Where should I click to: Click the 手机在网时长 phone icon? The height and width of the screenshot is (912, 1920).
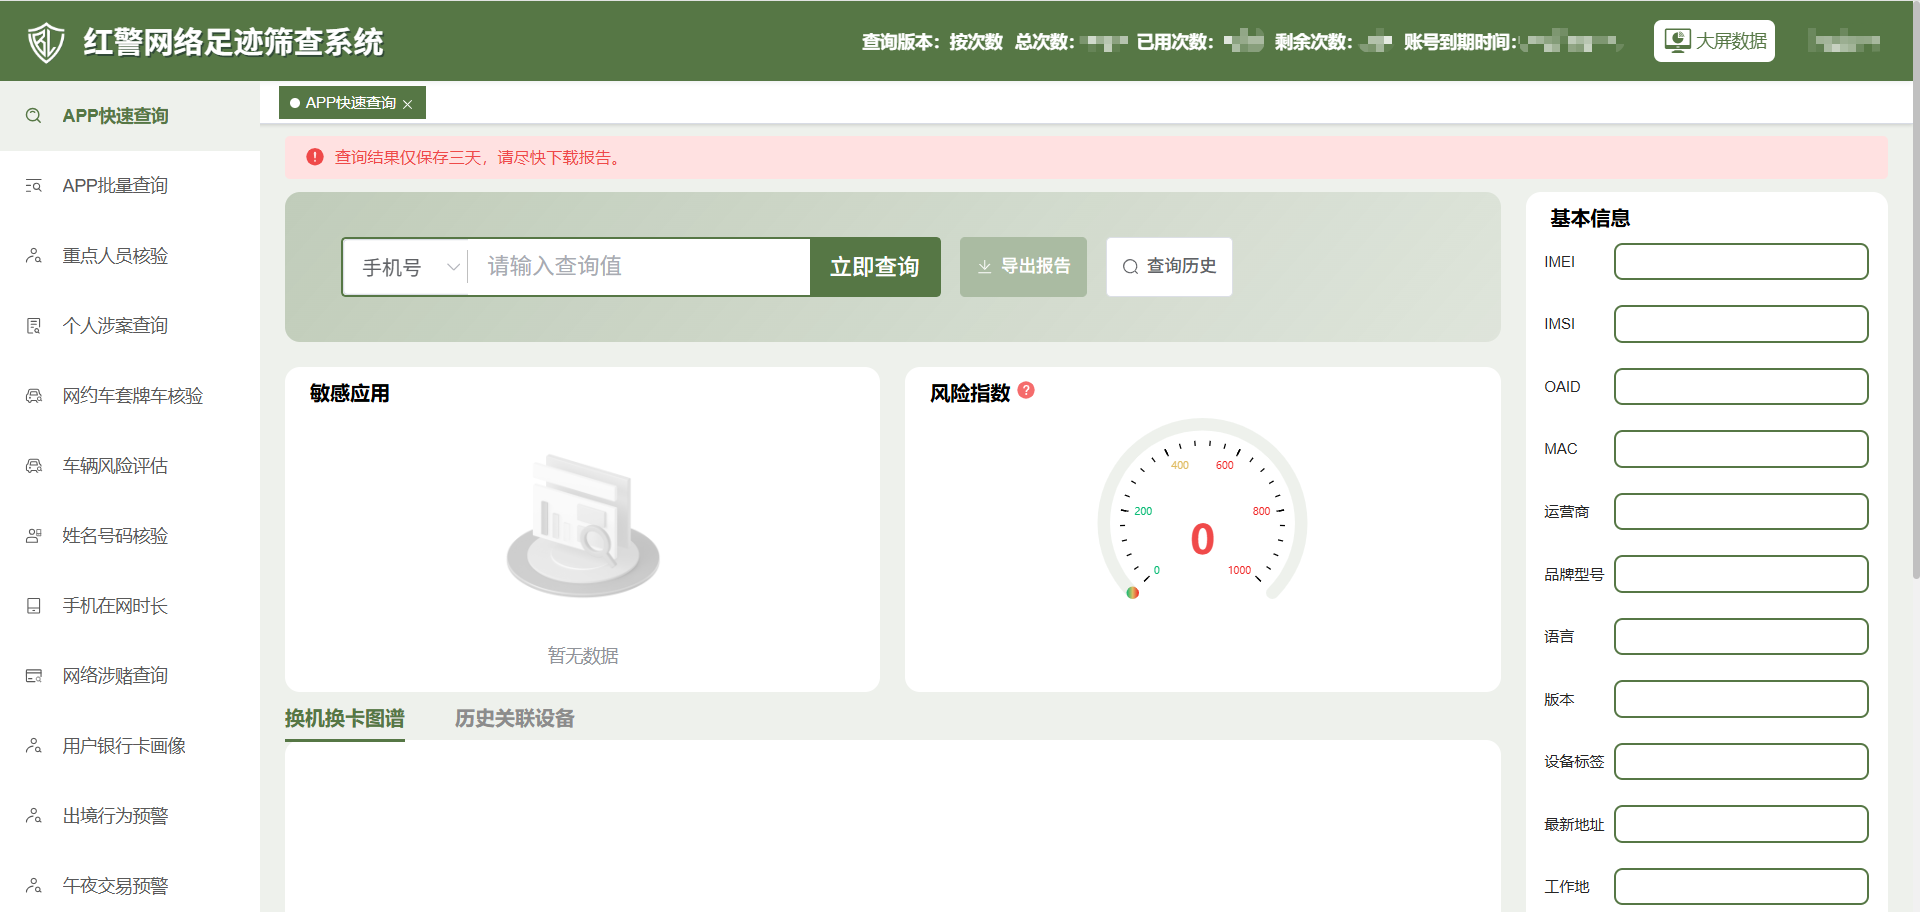tap(34, 606)
